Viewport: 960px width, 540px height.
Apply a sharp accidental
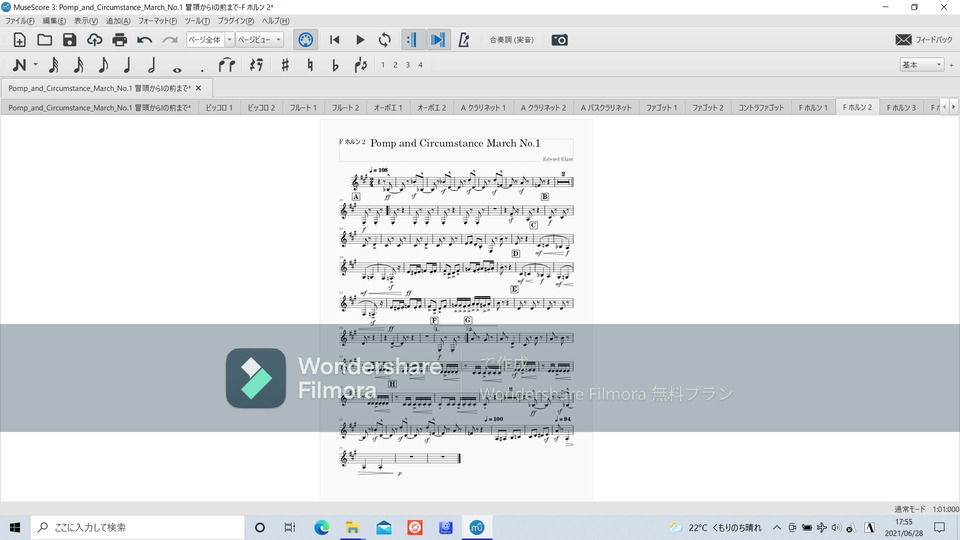(x=285, y=64)
